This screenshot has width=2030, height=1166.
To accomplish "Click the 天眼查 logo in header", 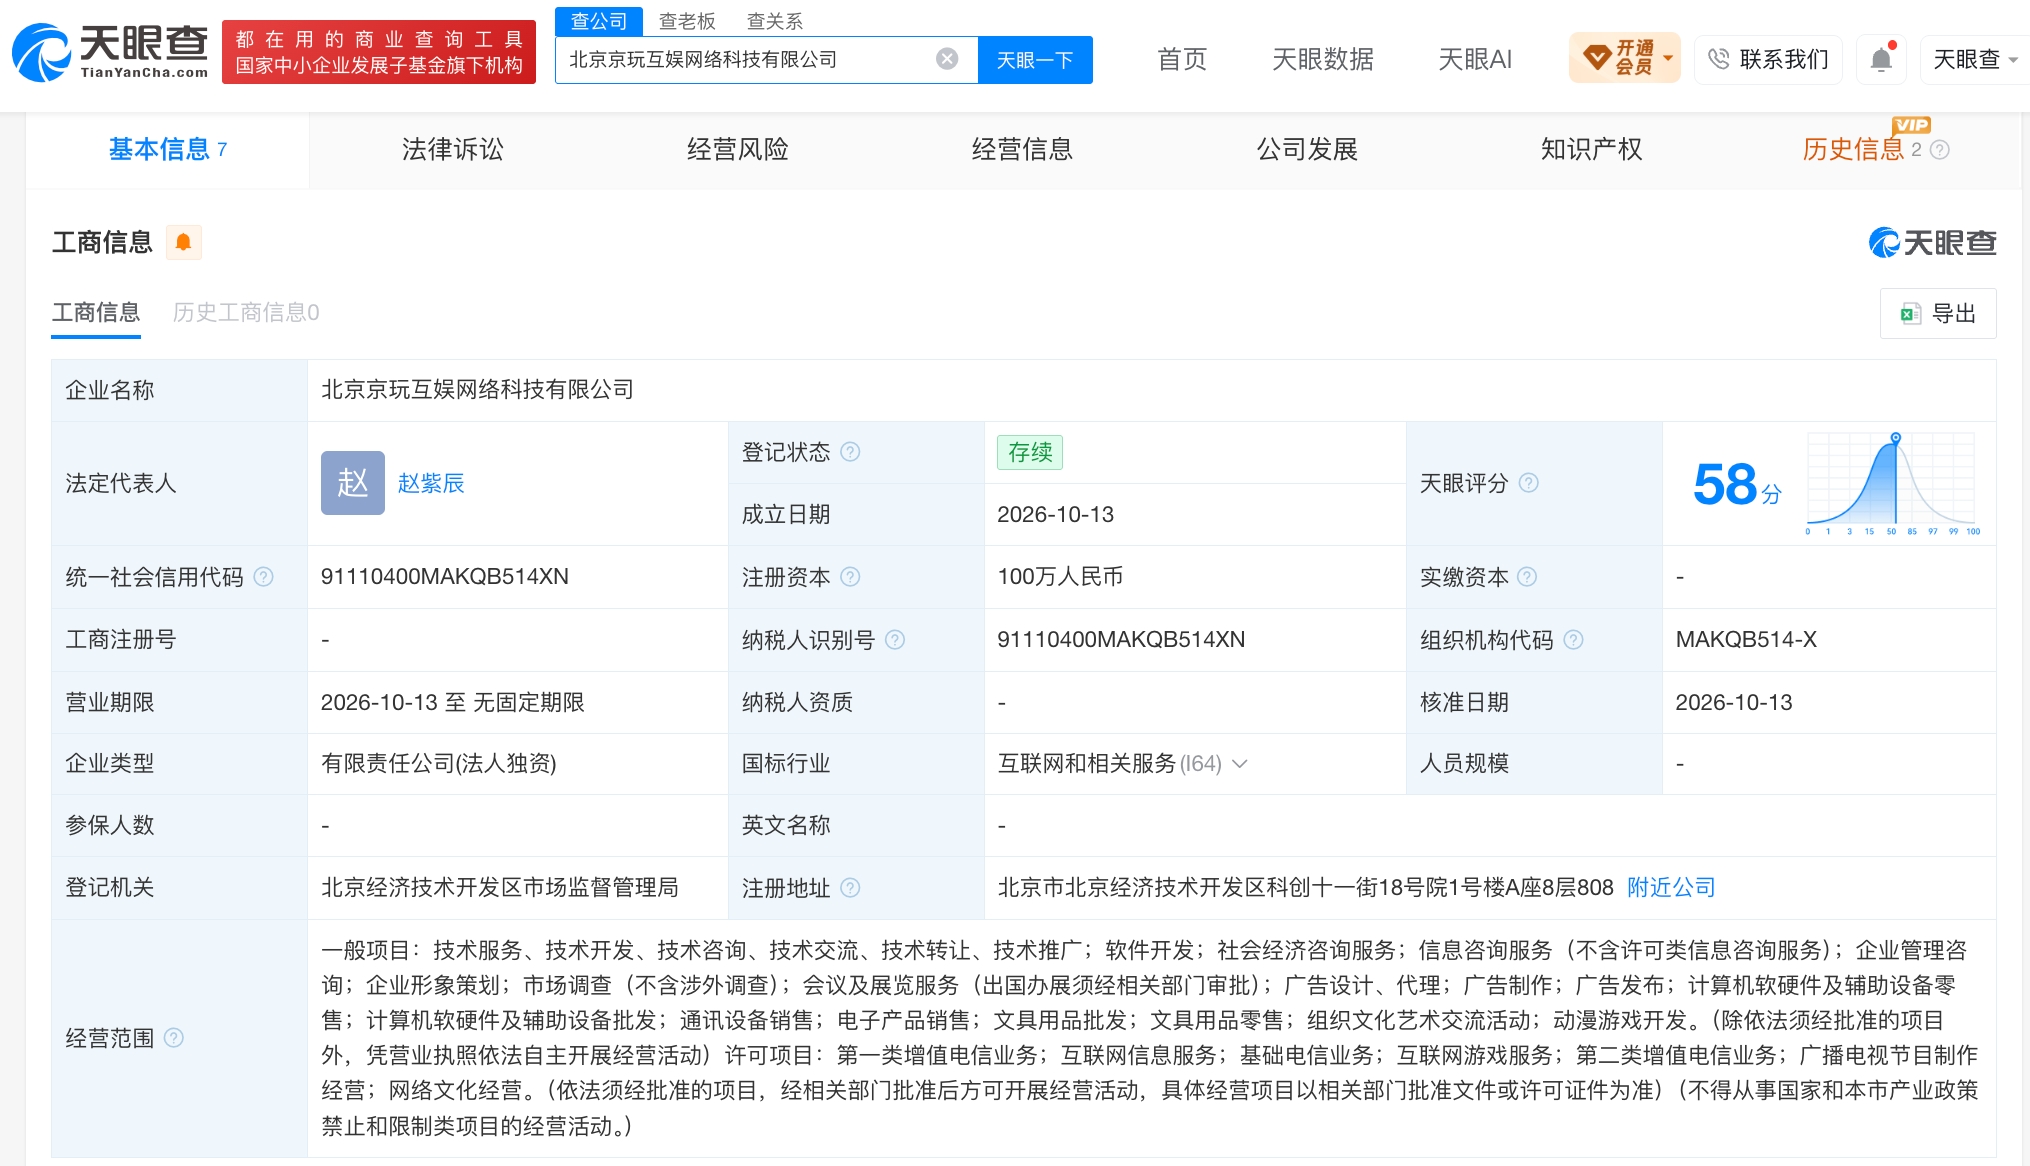I will pos(110,52).
